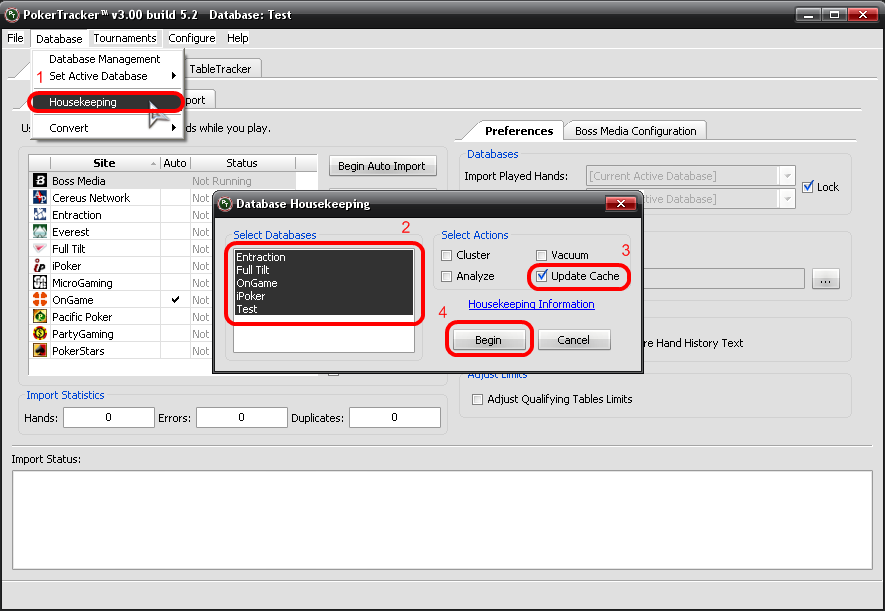Image resolution: width=885 pixels, height=611 pixels.
Task: Click the Status column header
Action: (242, 163)
